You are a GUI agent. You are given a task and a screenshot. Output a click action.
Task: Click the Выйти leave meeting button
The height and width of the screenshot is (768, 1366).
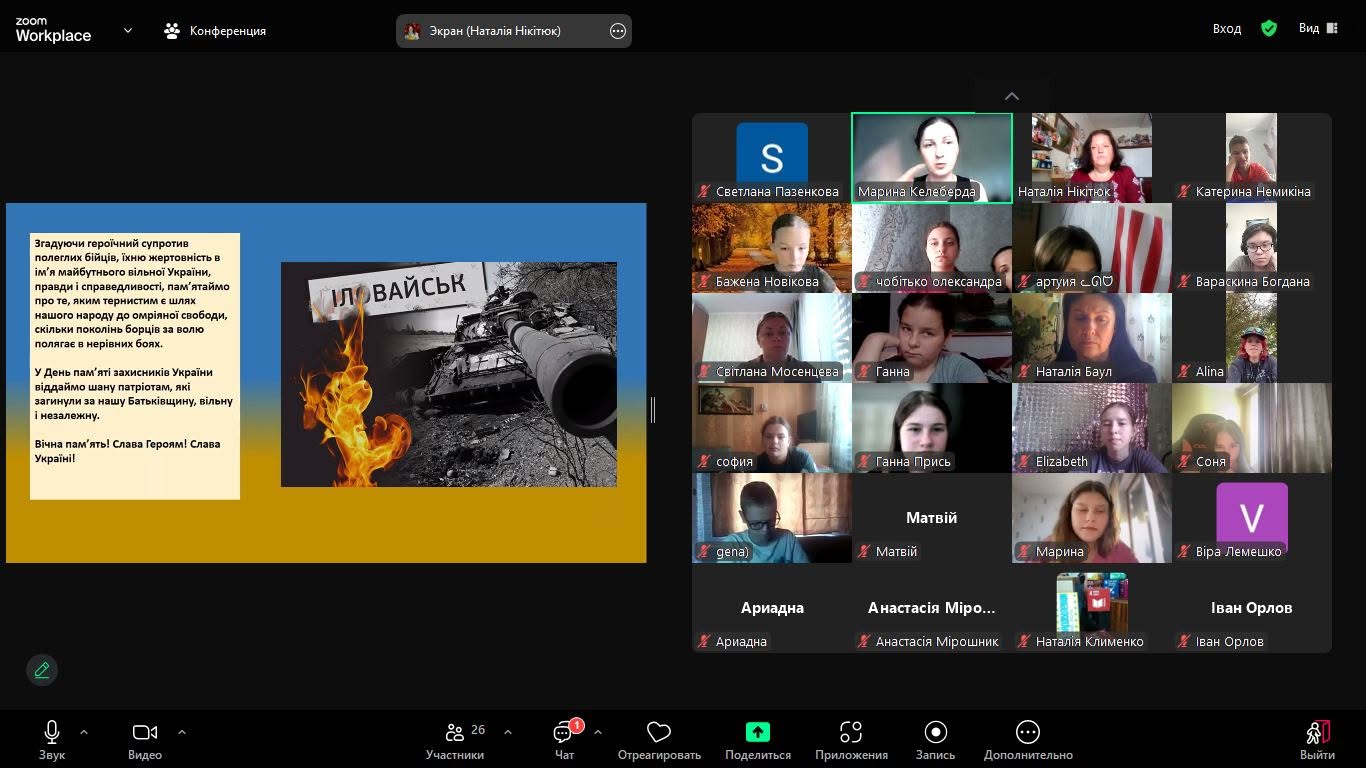[1318, 741]
